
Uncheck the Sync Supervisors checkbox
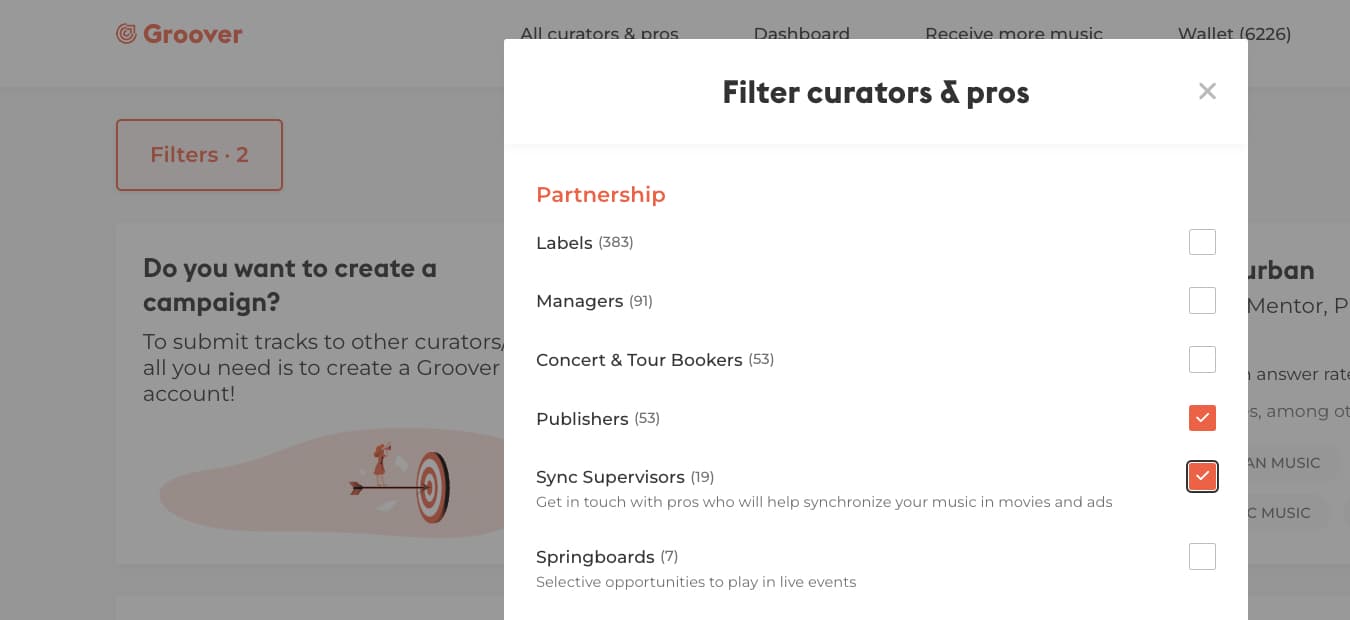point(1202,477)
